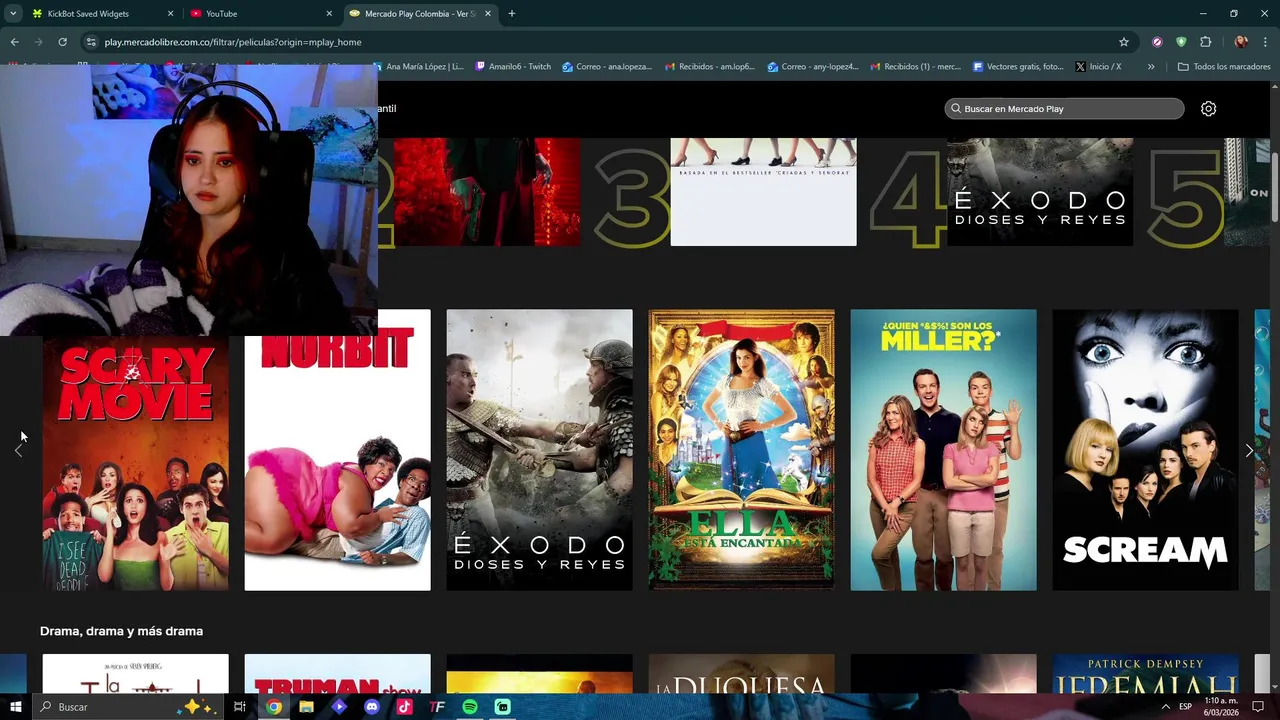Open top-ranked number 3 white poster
1280x720 pixels.
(x=763, y=192)
